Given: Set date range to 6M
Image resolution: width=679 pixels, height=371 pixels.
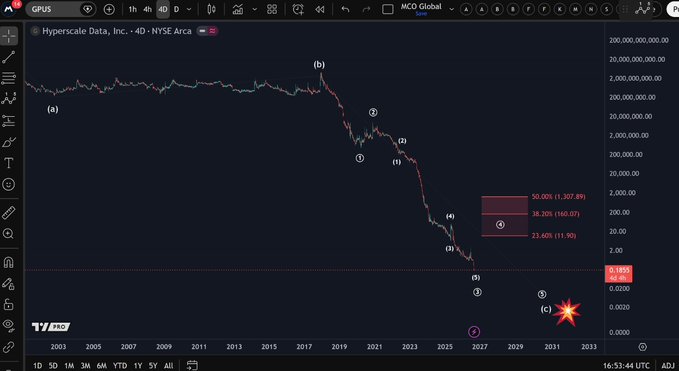Looking at the screenshot, I should pyautogui.click(x=101, y=366).
